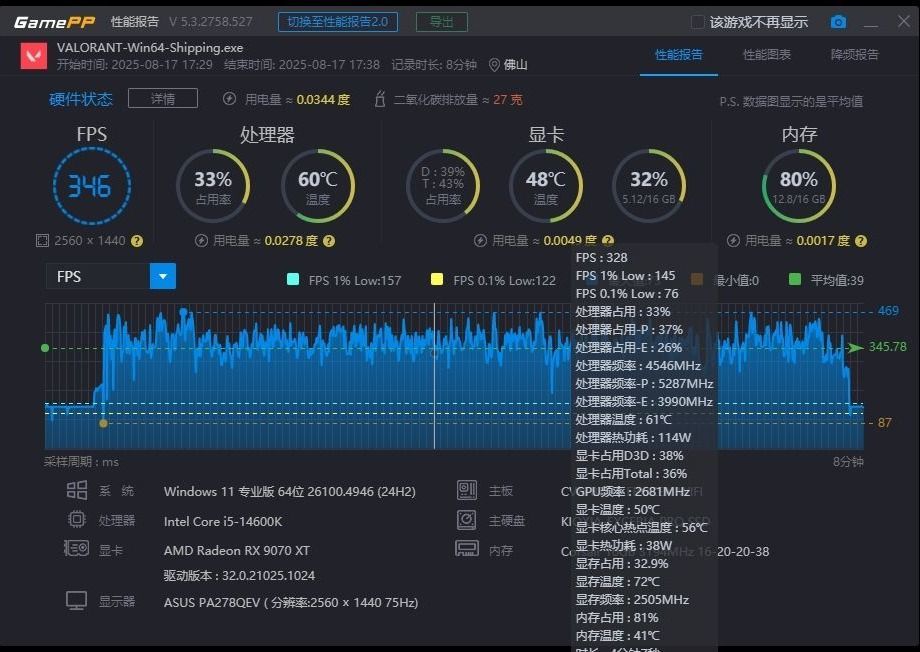Click the 显卡 graphics card icon
The height and width of the screenshot is (652, 920).
[76, 549]
